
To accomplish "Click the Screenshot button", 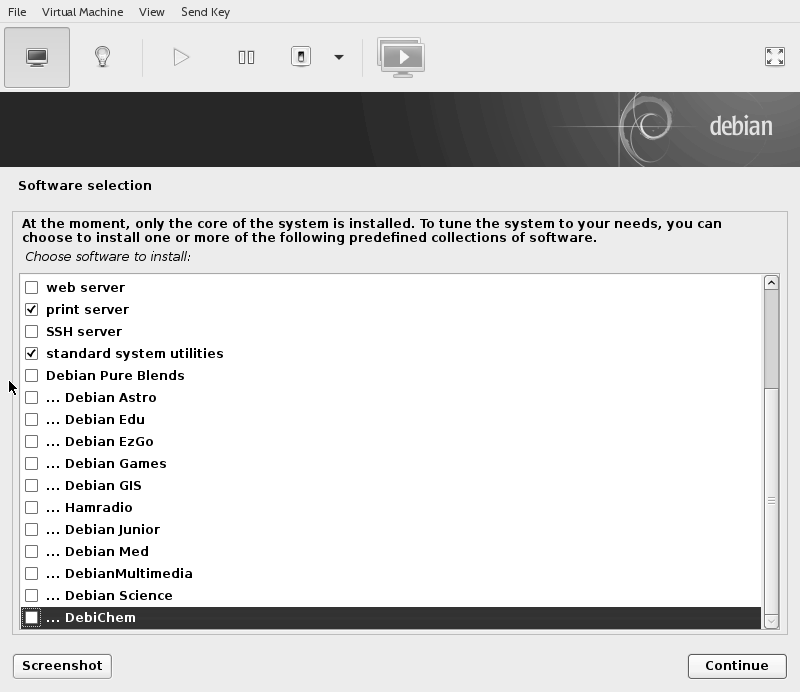I will tap(62, 666).
